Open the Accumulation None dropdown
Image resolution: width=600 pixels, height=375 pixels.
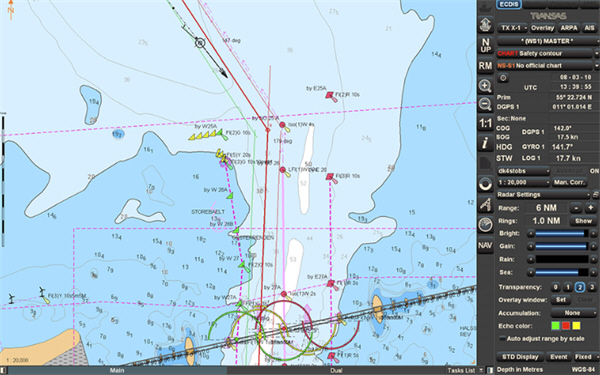574,313
